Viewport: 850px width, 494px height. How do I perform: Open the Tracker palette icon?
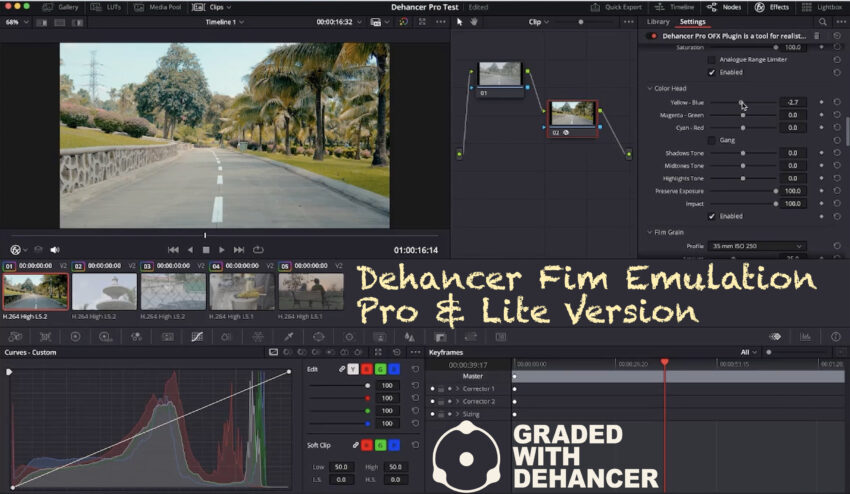pyautogui.click(x=349, y=337)
